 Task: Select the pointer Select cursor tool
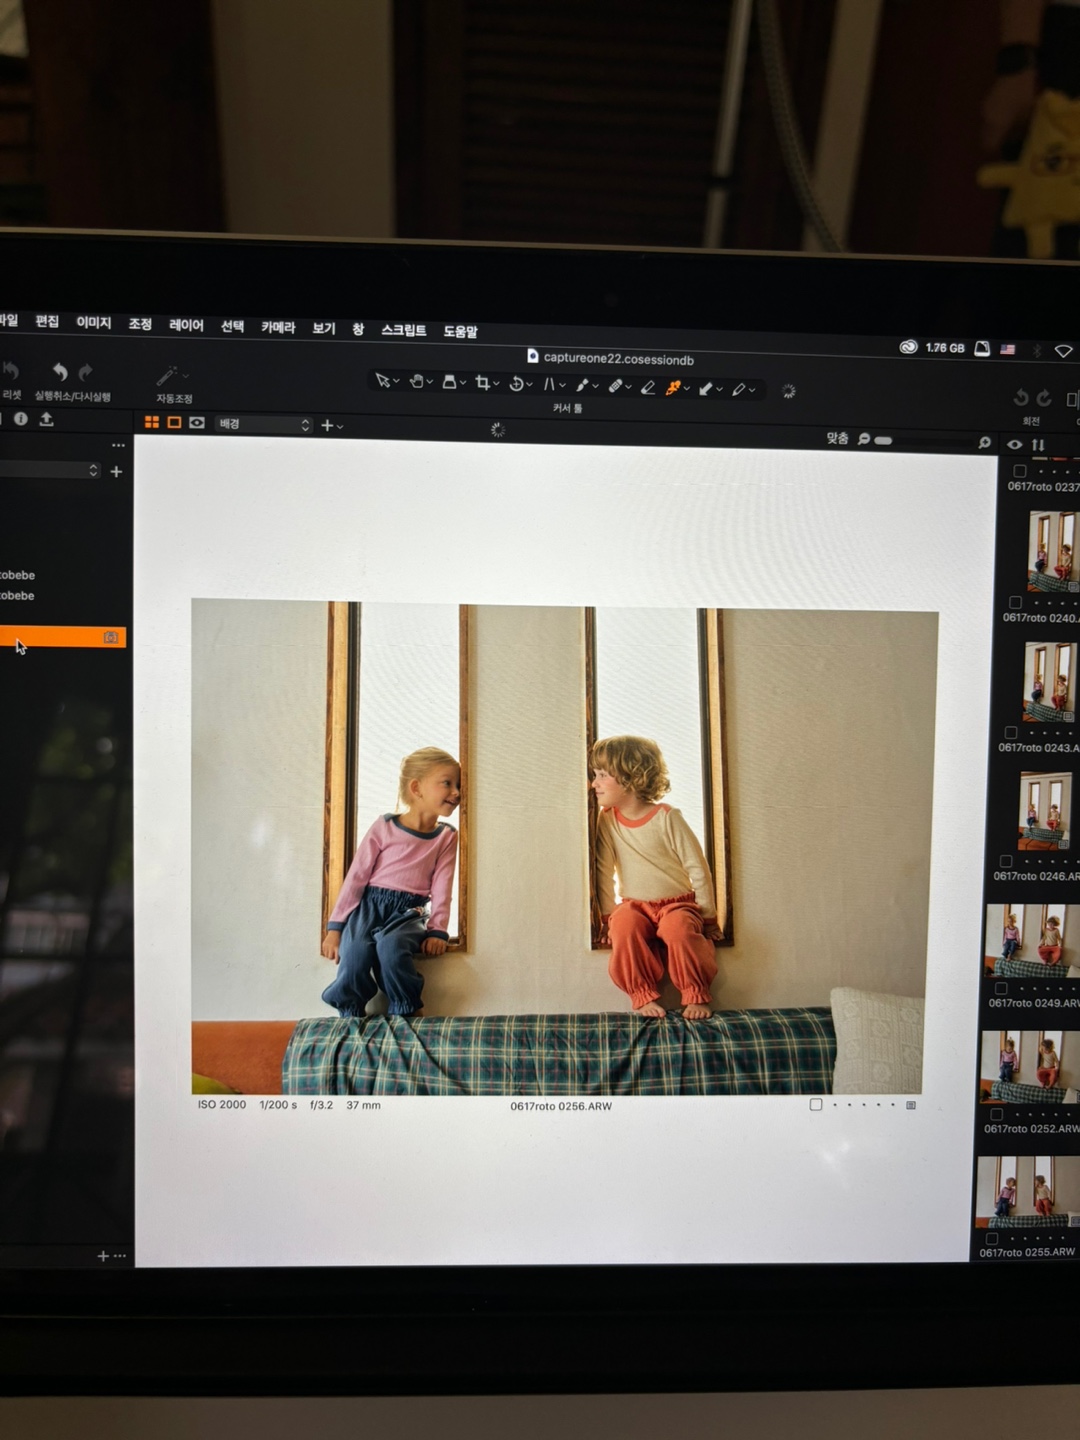point(383,380)
